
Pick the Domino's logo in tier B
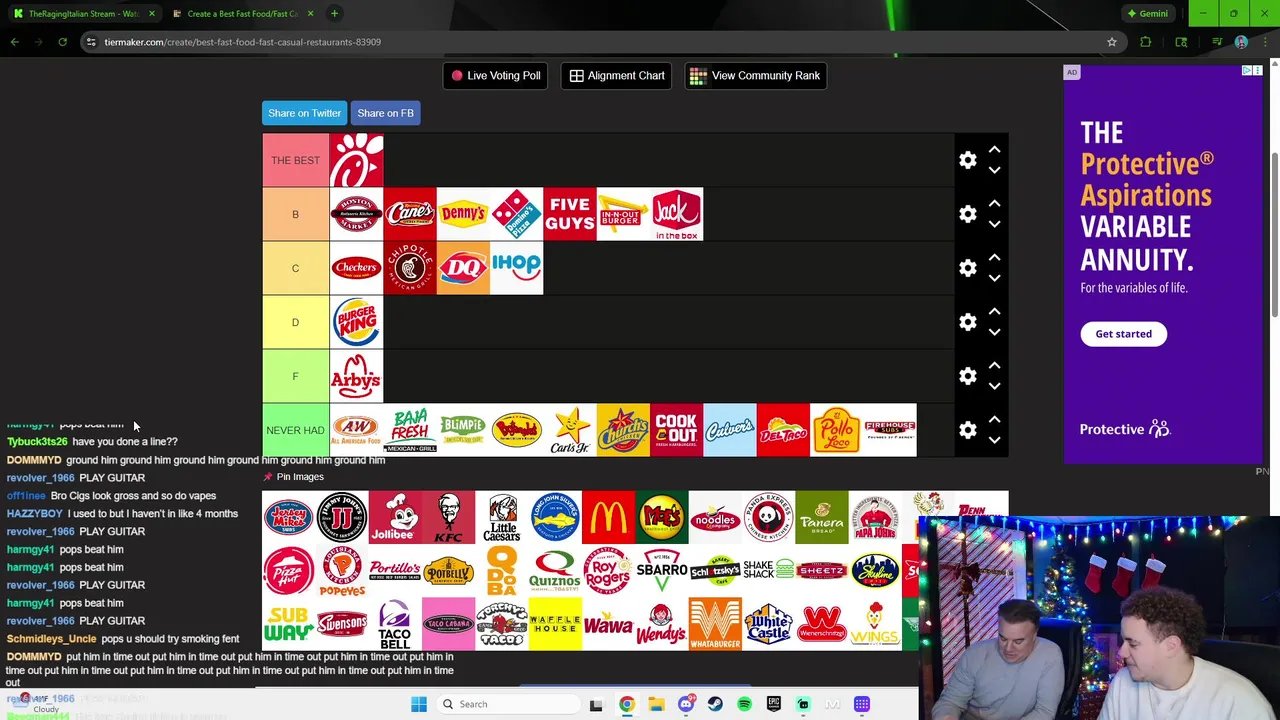coord(516,214)
